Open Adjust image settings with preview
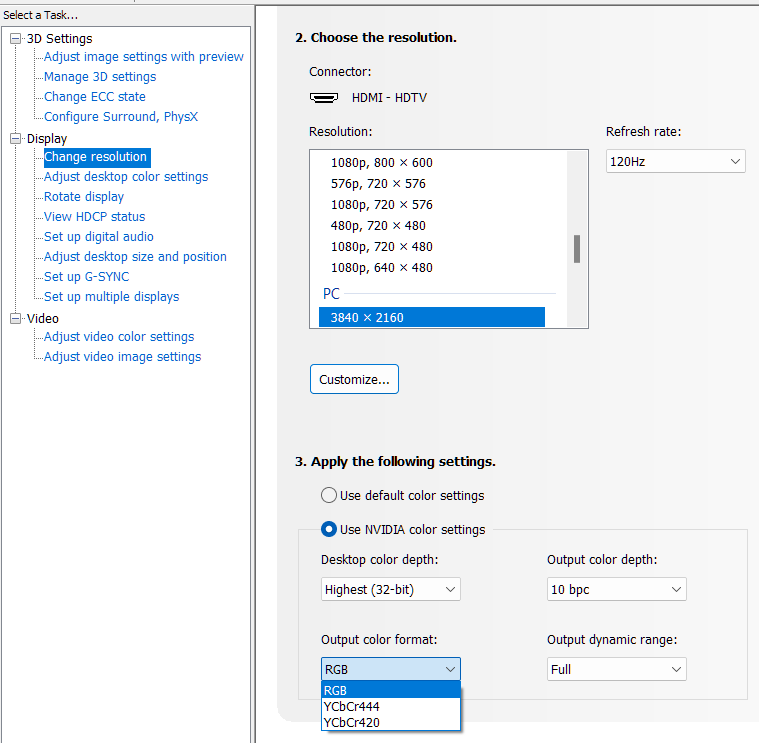This screenshot has width=759, height=743. 143,57
